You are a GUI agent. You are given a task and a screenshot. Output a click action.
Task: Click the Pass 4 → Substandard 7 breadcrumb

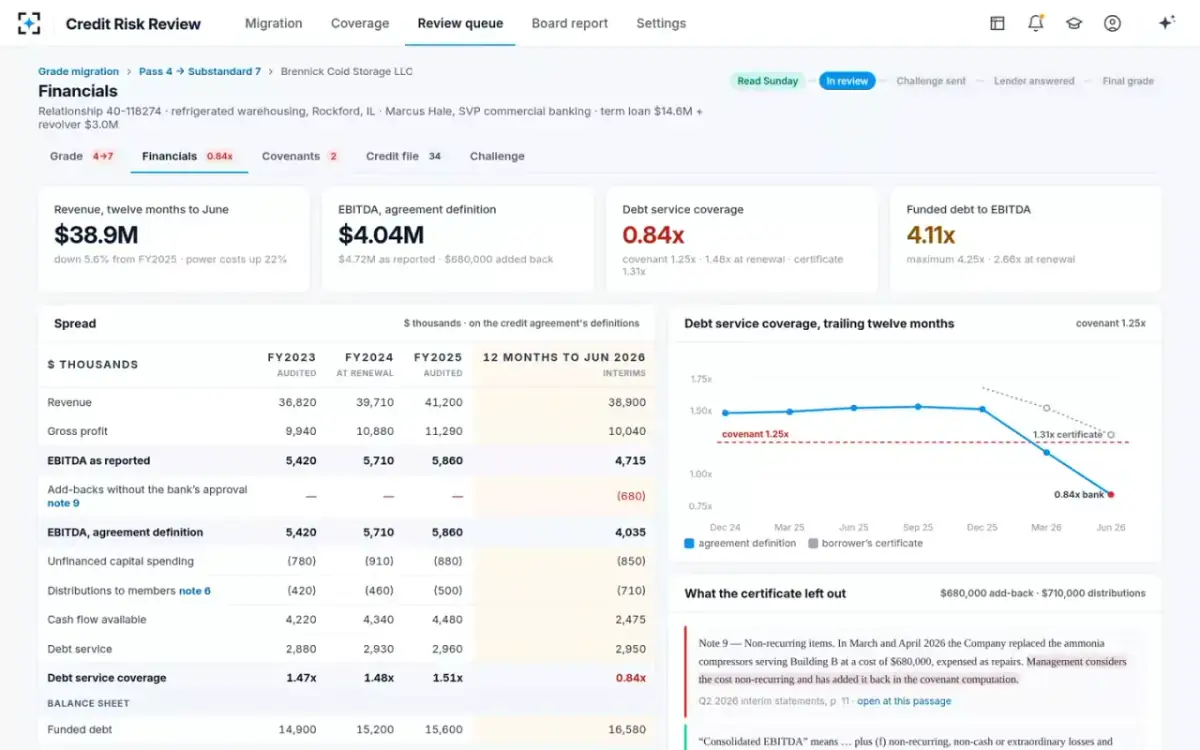click(200, 71)
